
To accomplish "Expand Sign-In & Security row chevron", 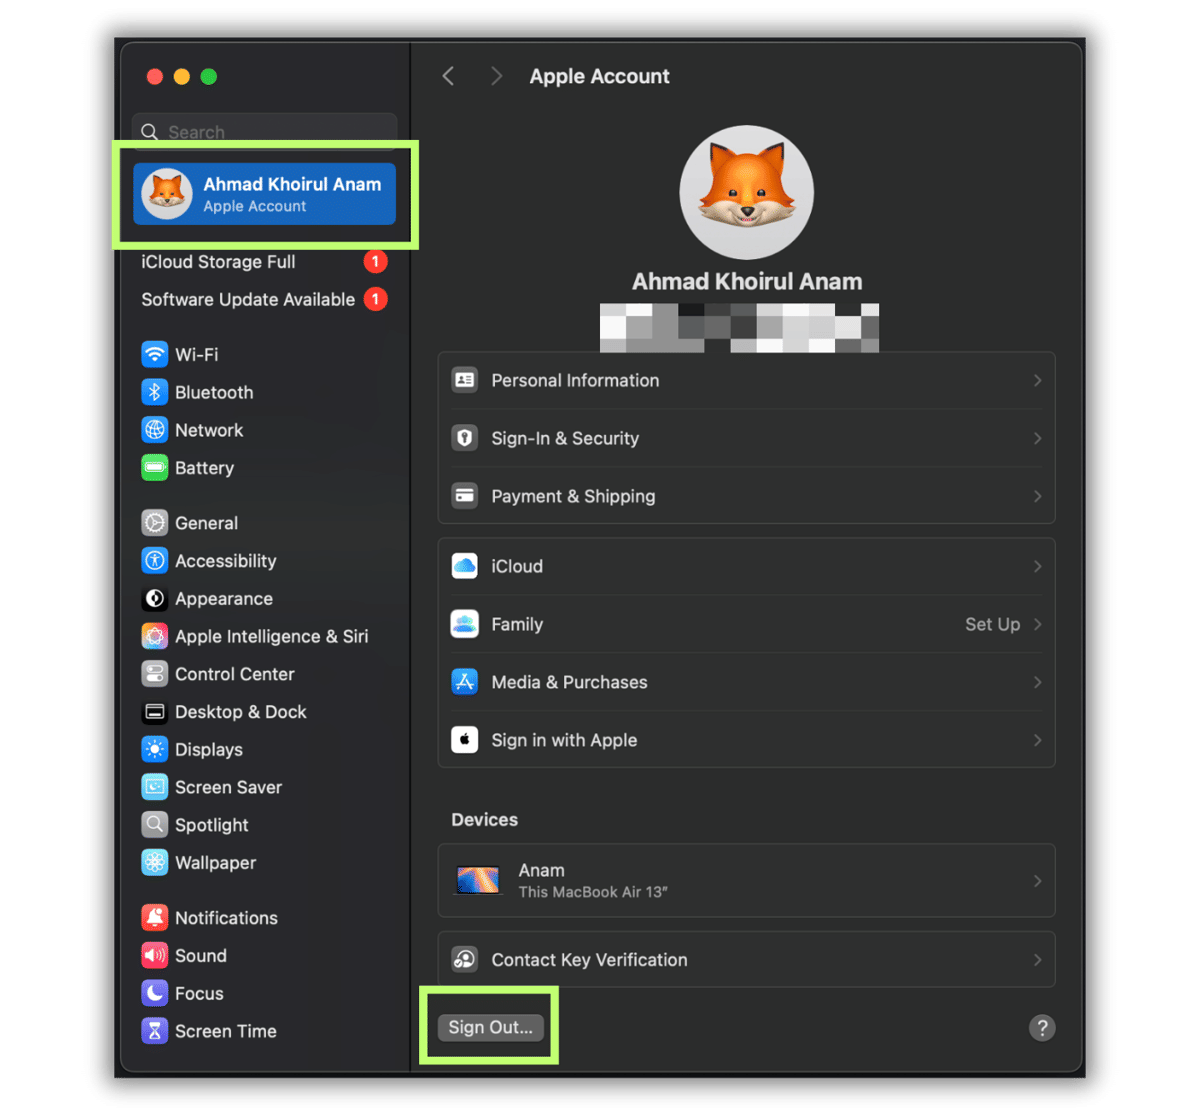I will pos(1037,438).
